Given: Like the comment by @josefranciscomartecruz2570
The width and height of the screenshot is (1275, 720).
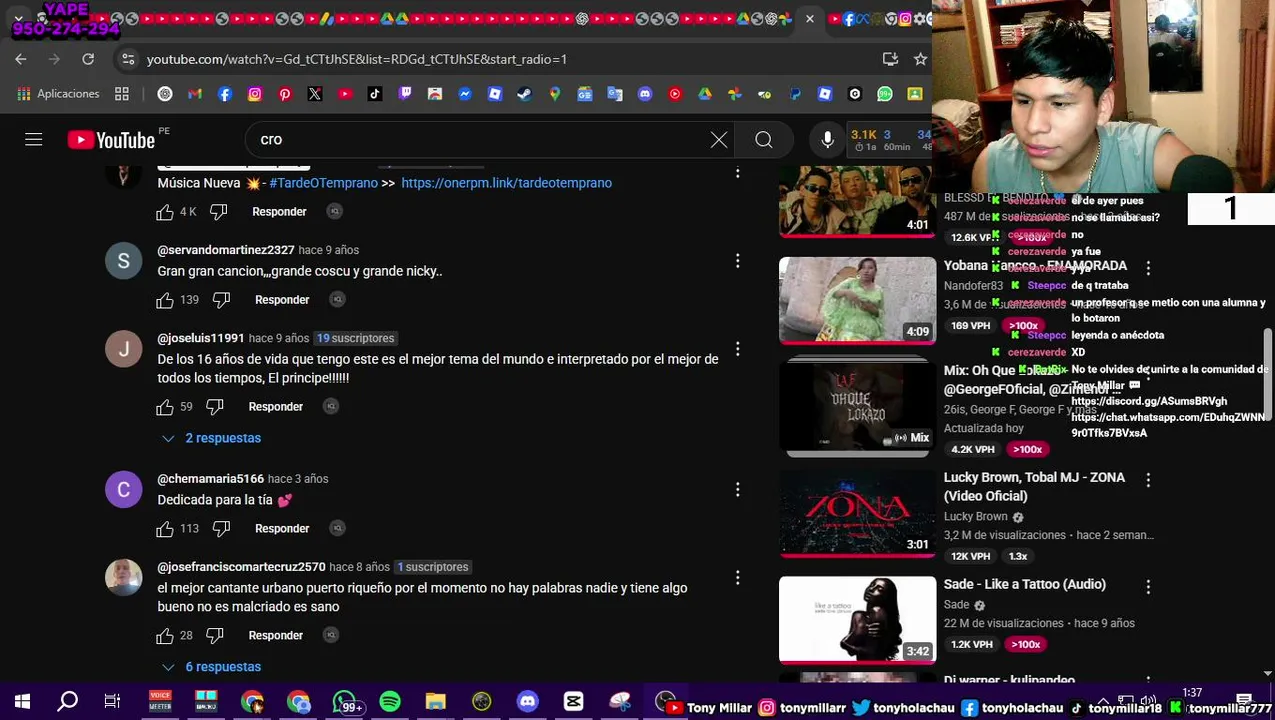Looking at the screenshot, I should click(x=165, y=636).
